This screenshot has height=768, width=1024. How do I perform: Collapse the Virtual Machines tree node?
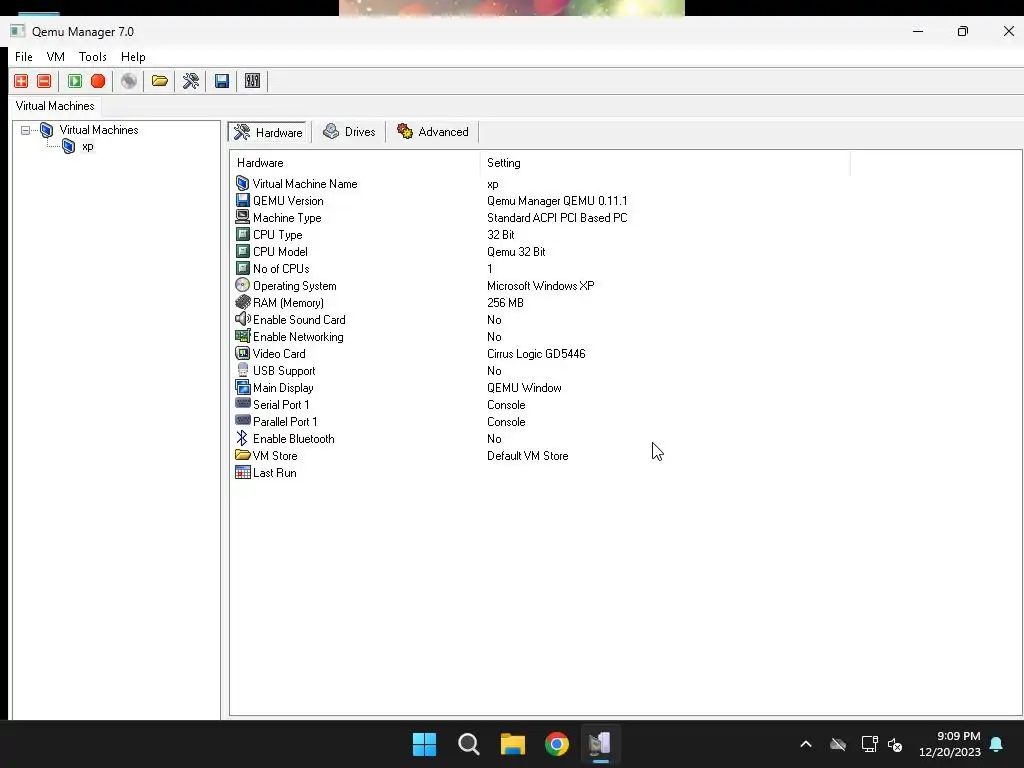click(25, 130)
